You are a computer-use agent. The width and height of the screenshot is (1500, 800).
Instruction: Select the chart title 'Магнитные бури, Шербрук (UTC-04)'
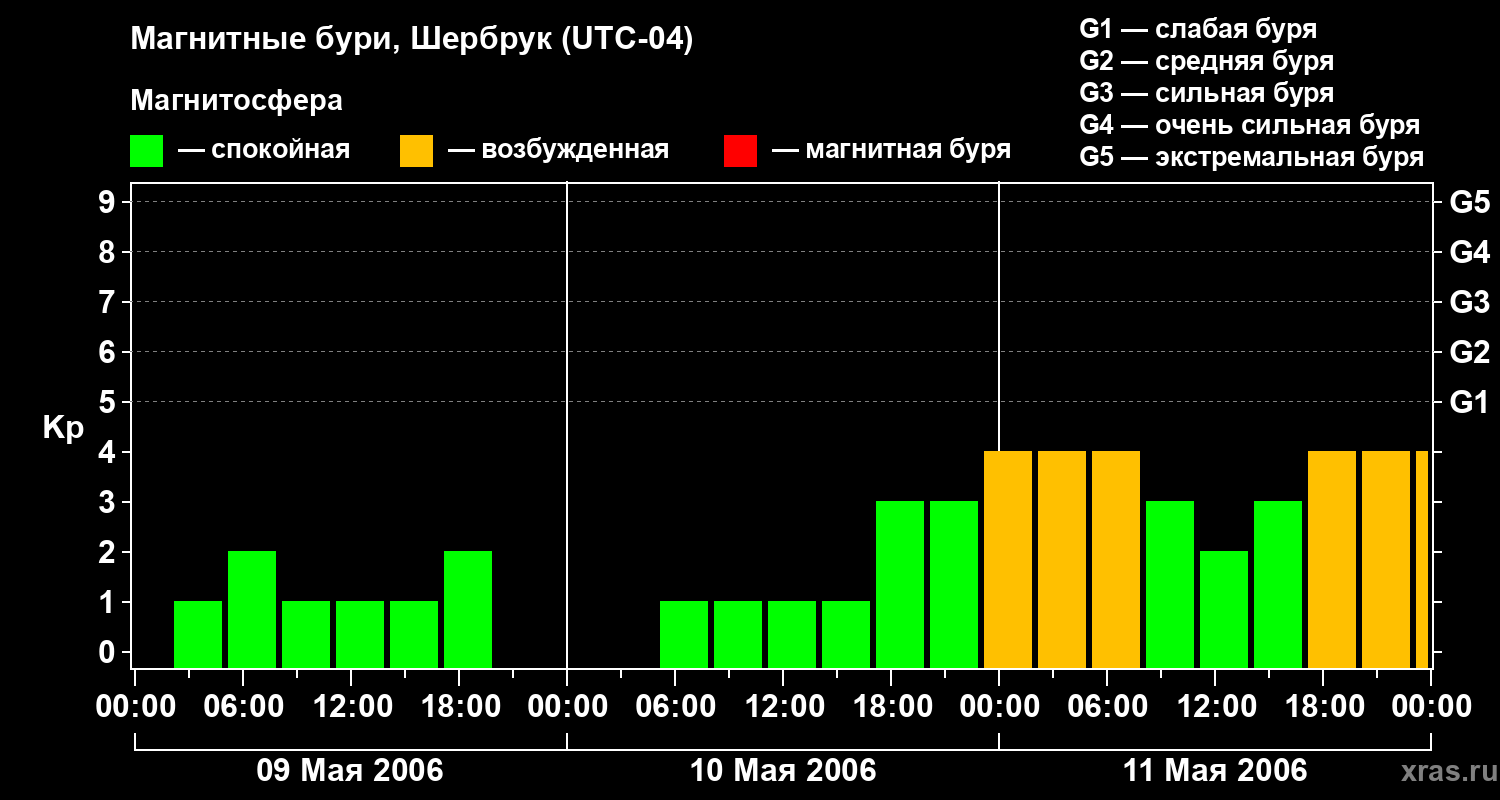click(x=411, y=41)
